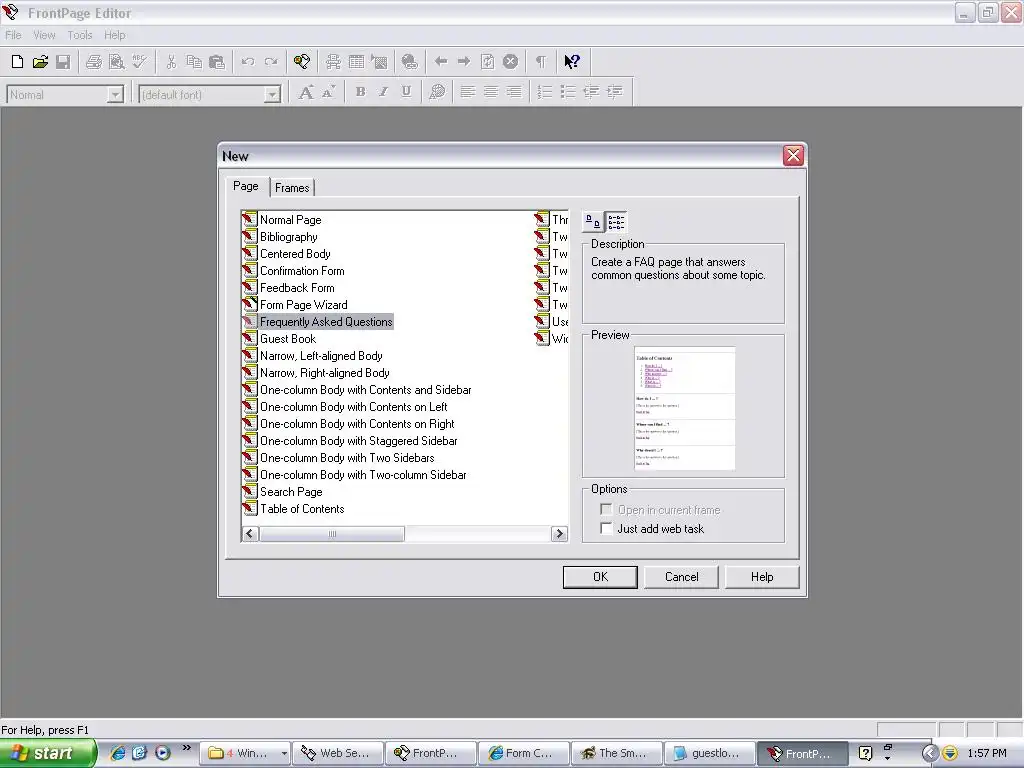Viewport: 1024px width, 768px height.
Task: Open the Normal style dropdown
Action: pos(116,95)
